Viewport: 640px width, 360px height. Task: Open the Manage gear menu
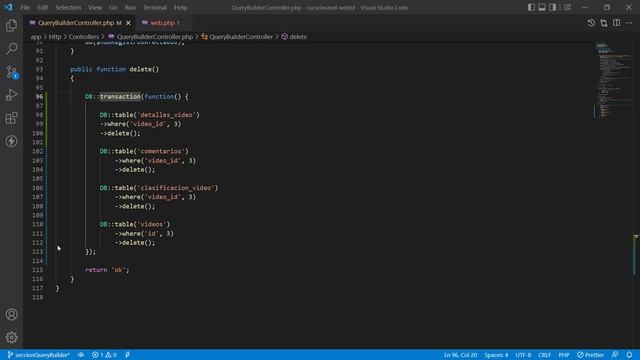[x=11, y=337]
